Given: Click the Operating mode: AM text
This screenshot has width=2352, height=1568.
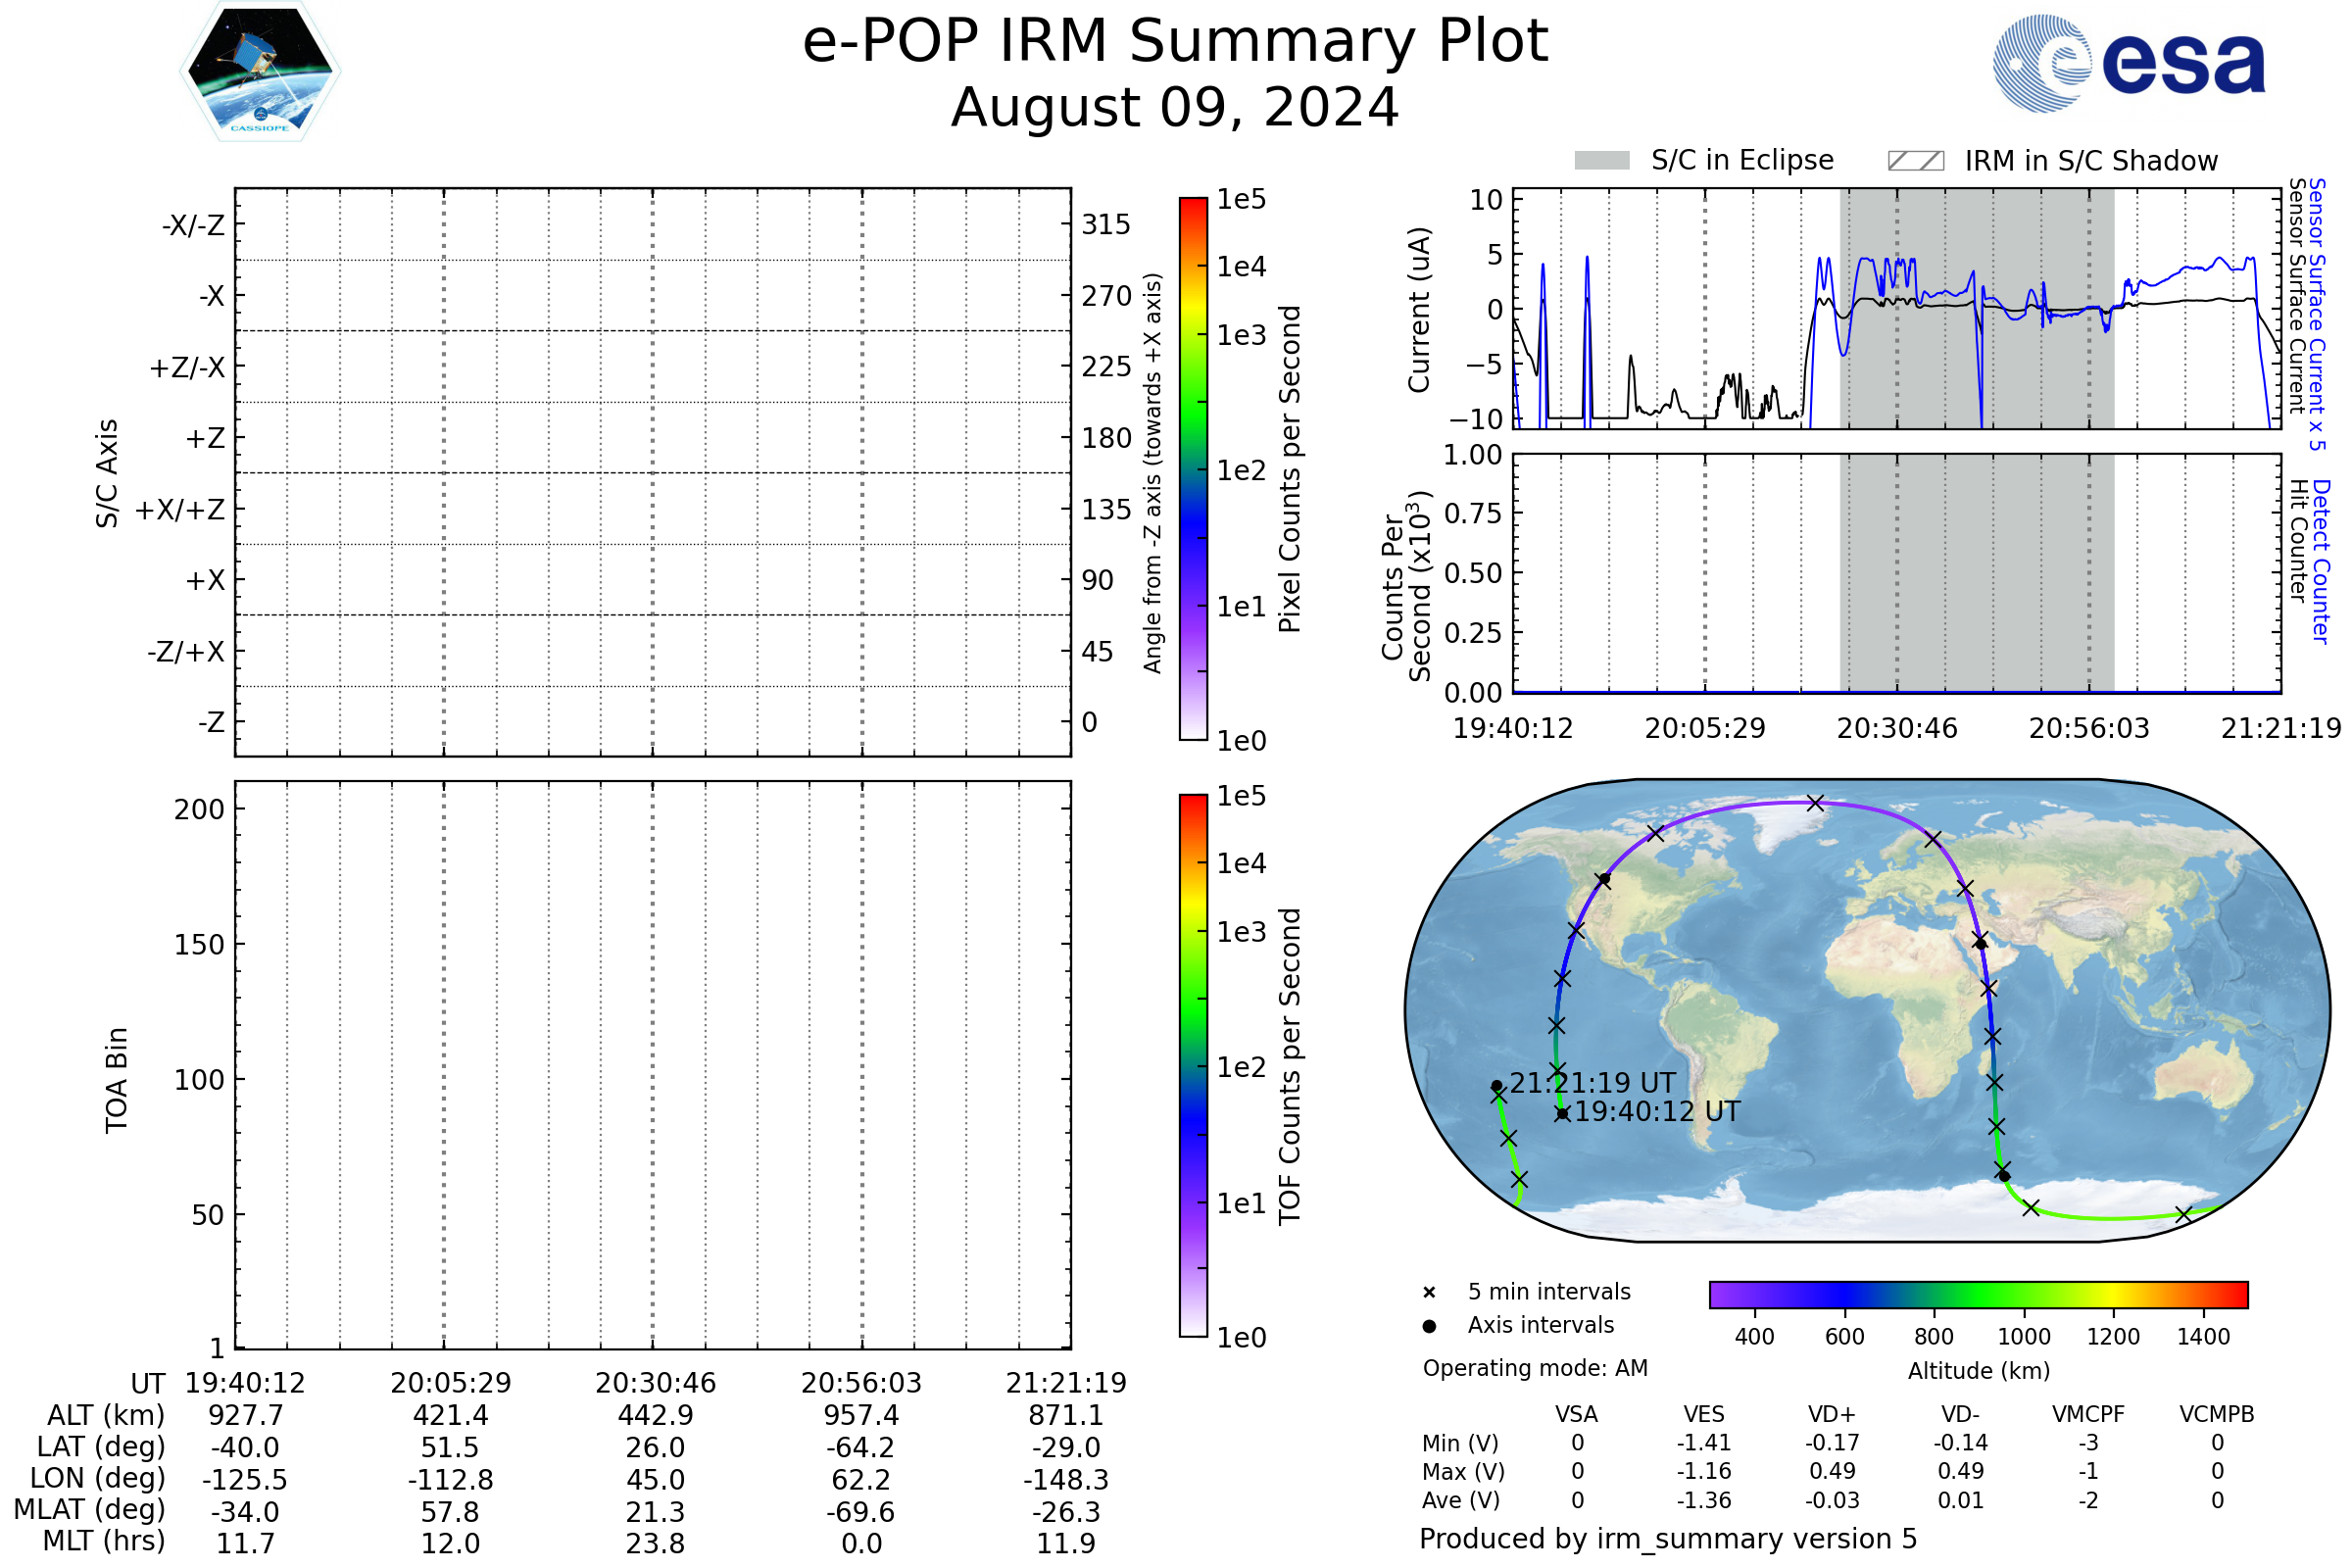Looking at the screenshot, I should click(1535, 1368).
